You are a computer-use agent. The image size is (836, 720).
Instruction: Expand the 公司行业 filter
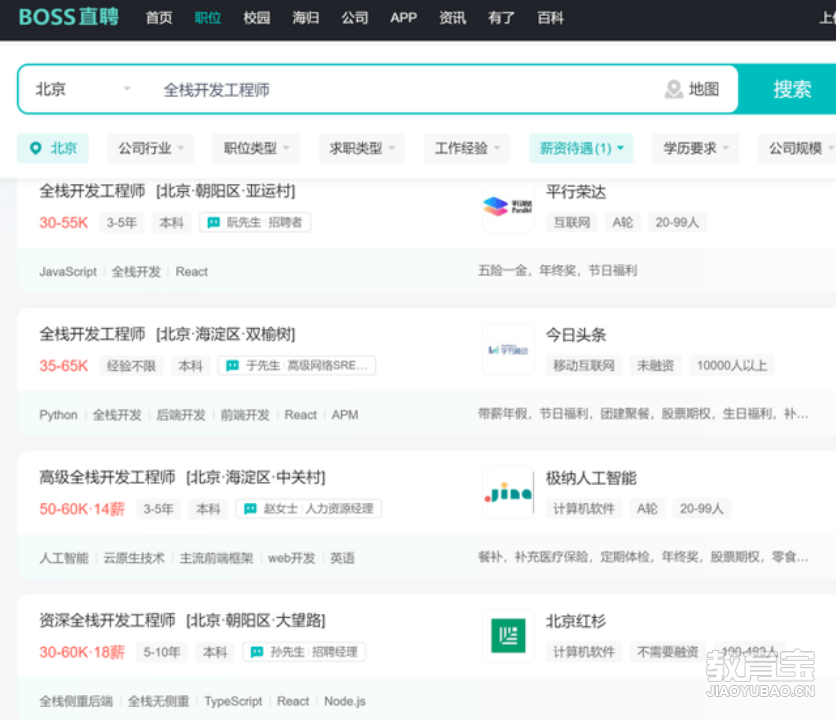coord(150,148)
